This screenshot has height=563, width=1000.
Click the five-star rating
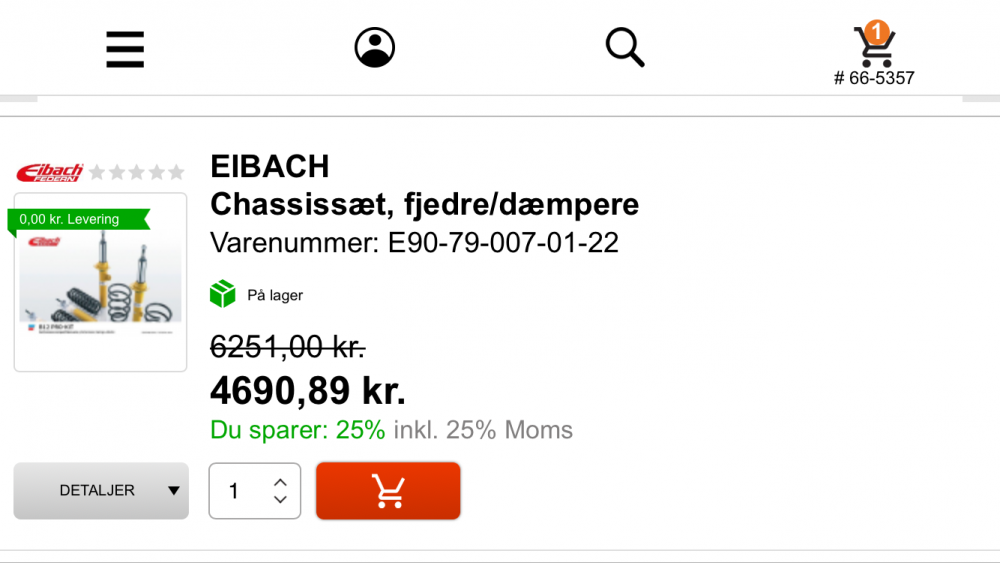pyautogui.click(x=137, y=172)
